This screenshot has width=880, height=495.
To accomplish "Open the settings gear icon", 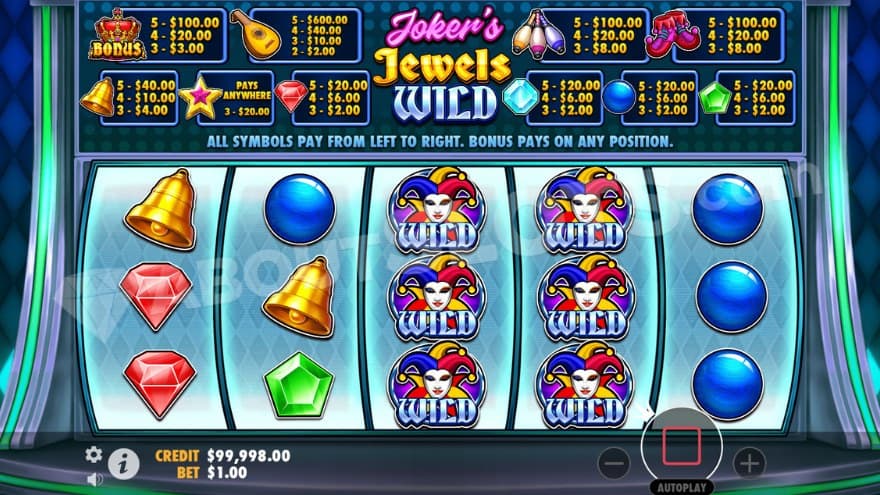I will (94, 454).
